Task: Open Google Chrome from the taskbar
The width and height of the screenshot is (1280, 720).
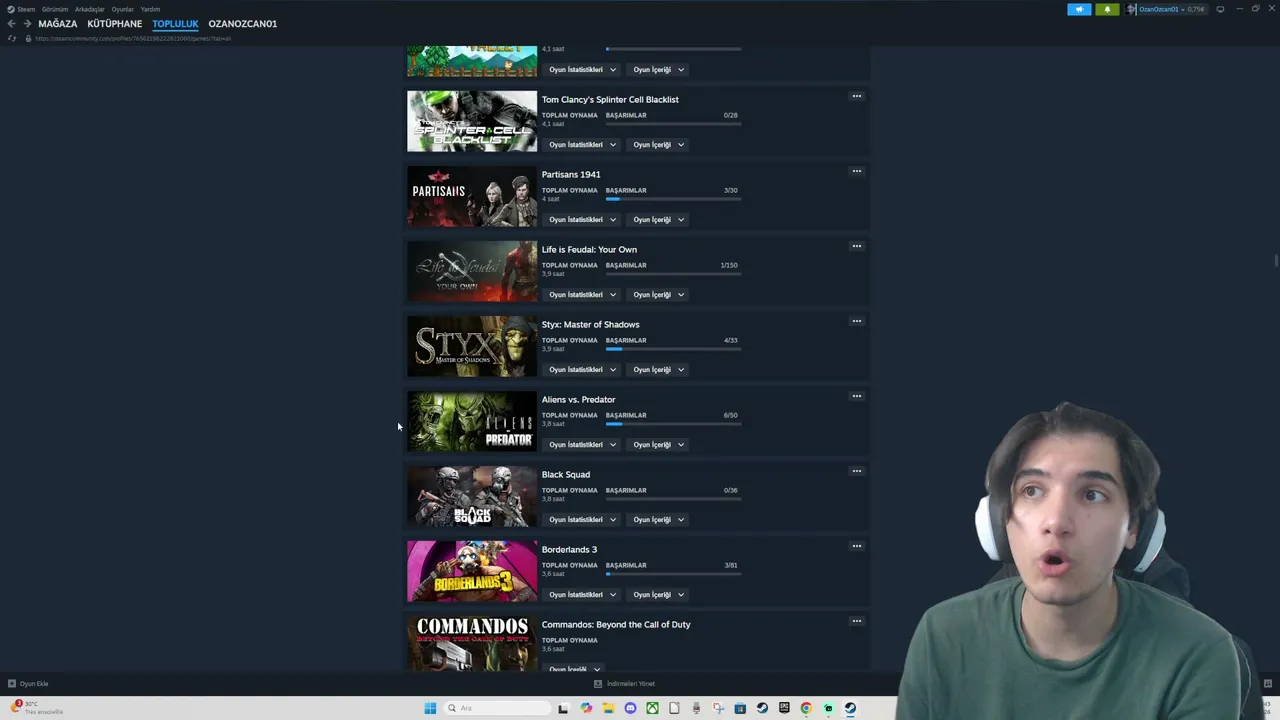Action: tap(806, 708)
